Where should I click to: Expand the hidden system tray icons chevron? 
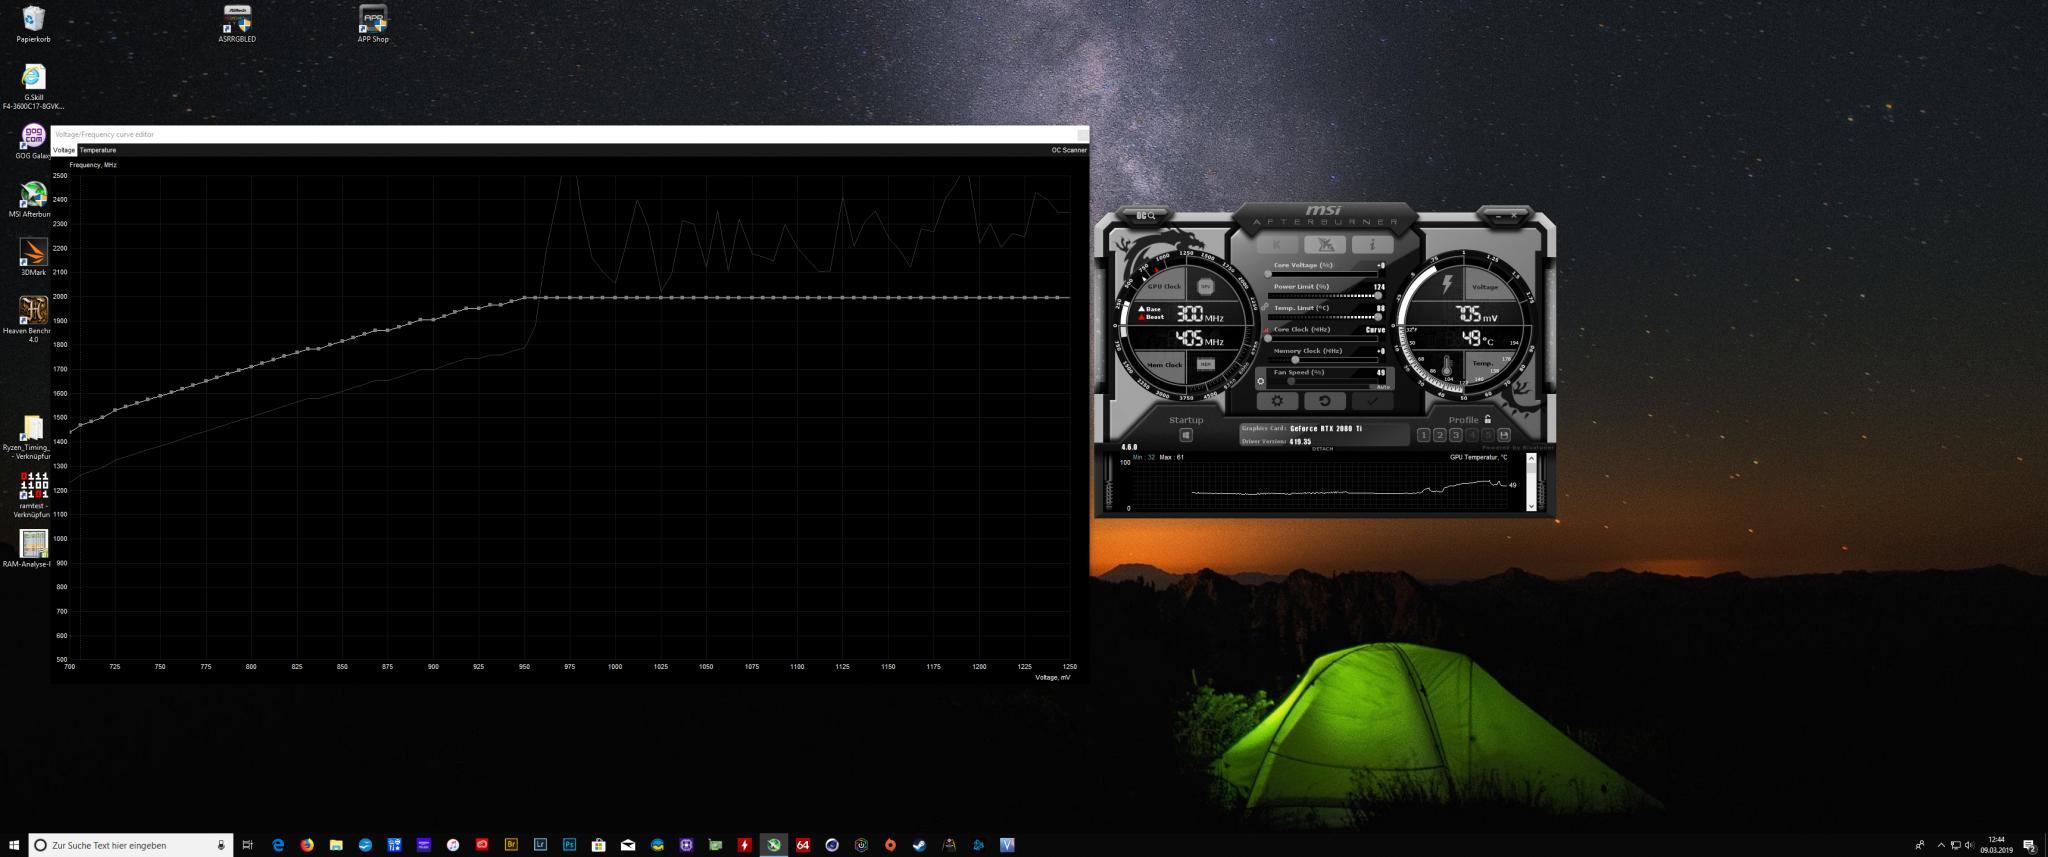coord(1941,846)
